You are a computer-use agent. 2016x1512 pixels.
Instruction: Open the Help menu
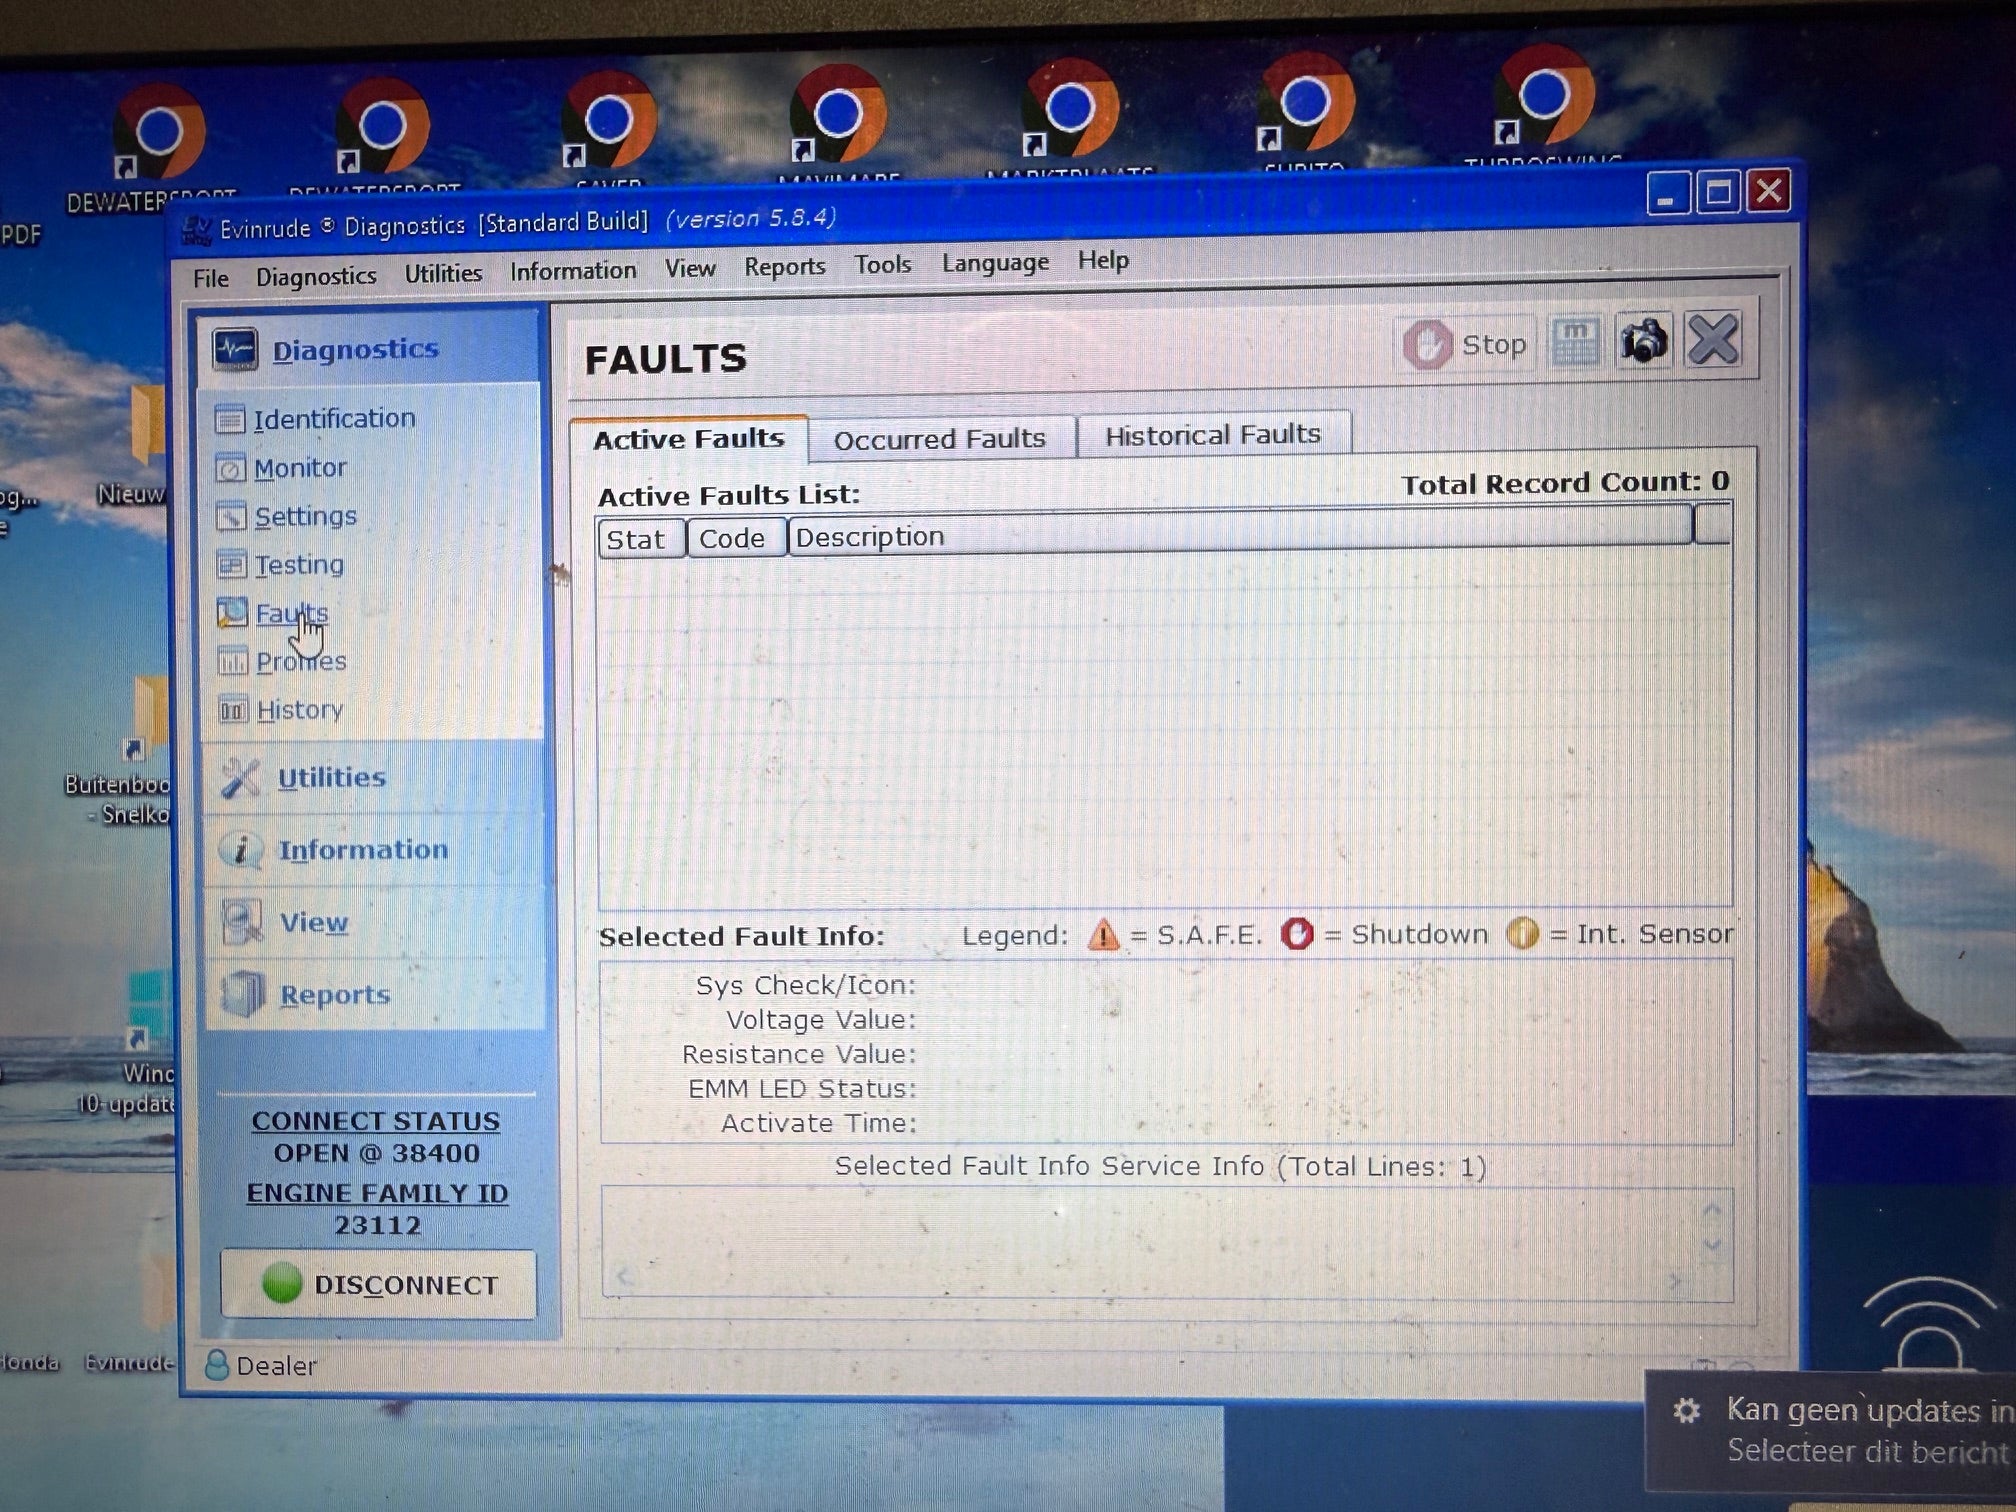[1103, 260]
